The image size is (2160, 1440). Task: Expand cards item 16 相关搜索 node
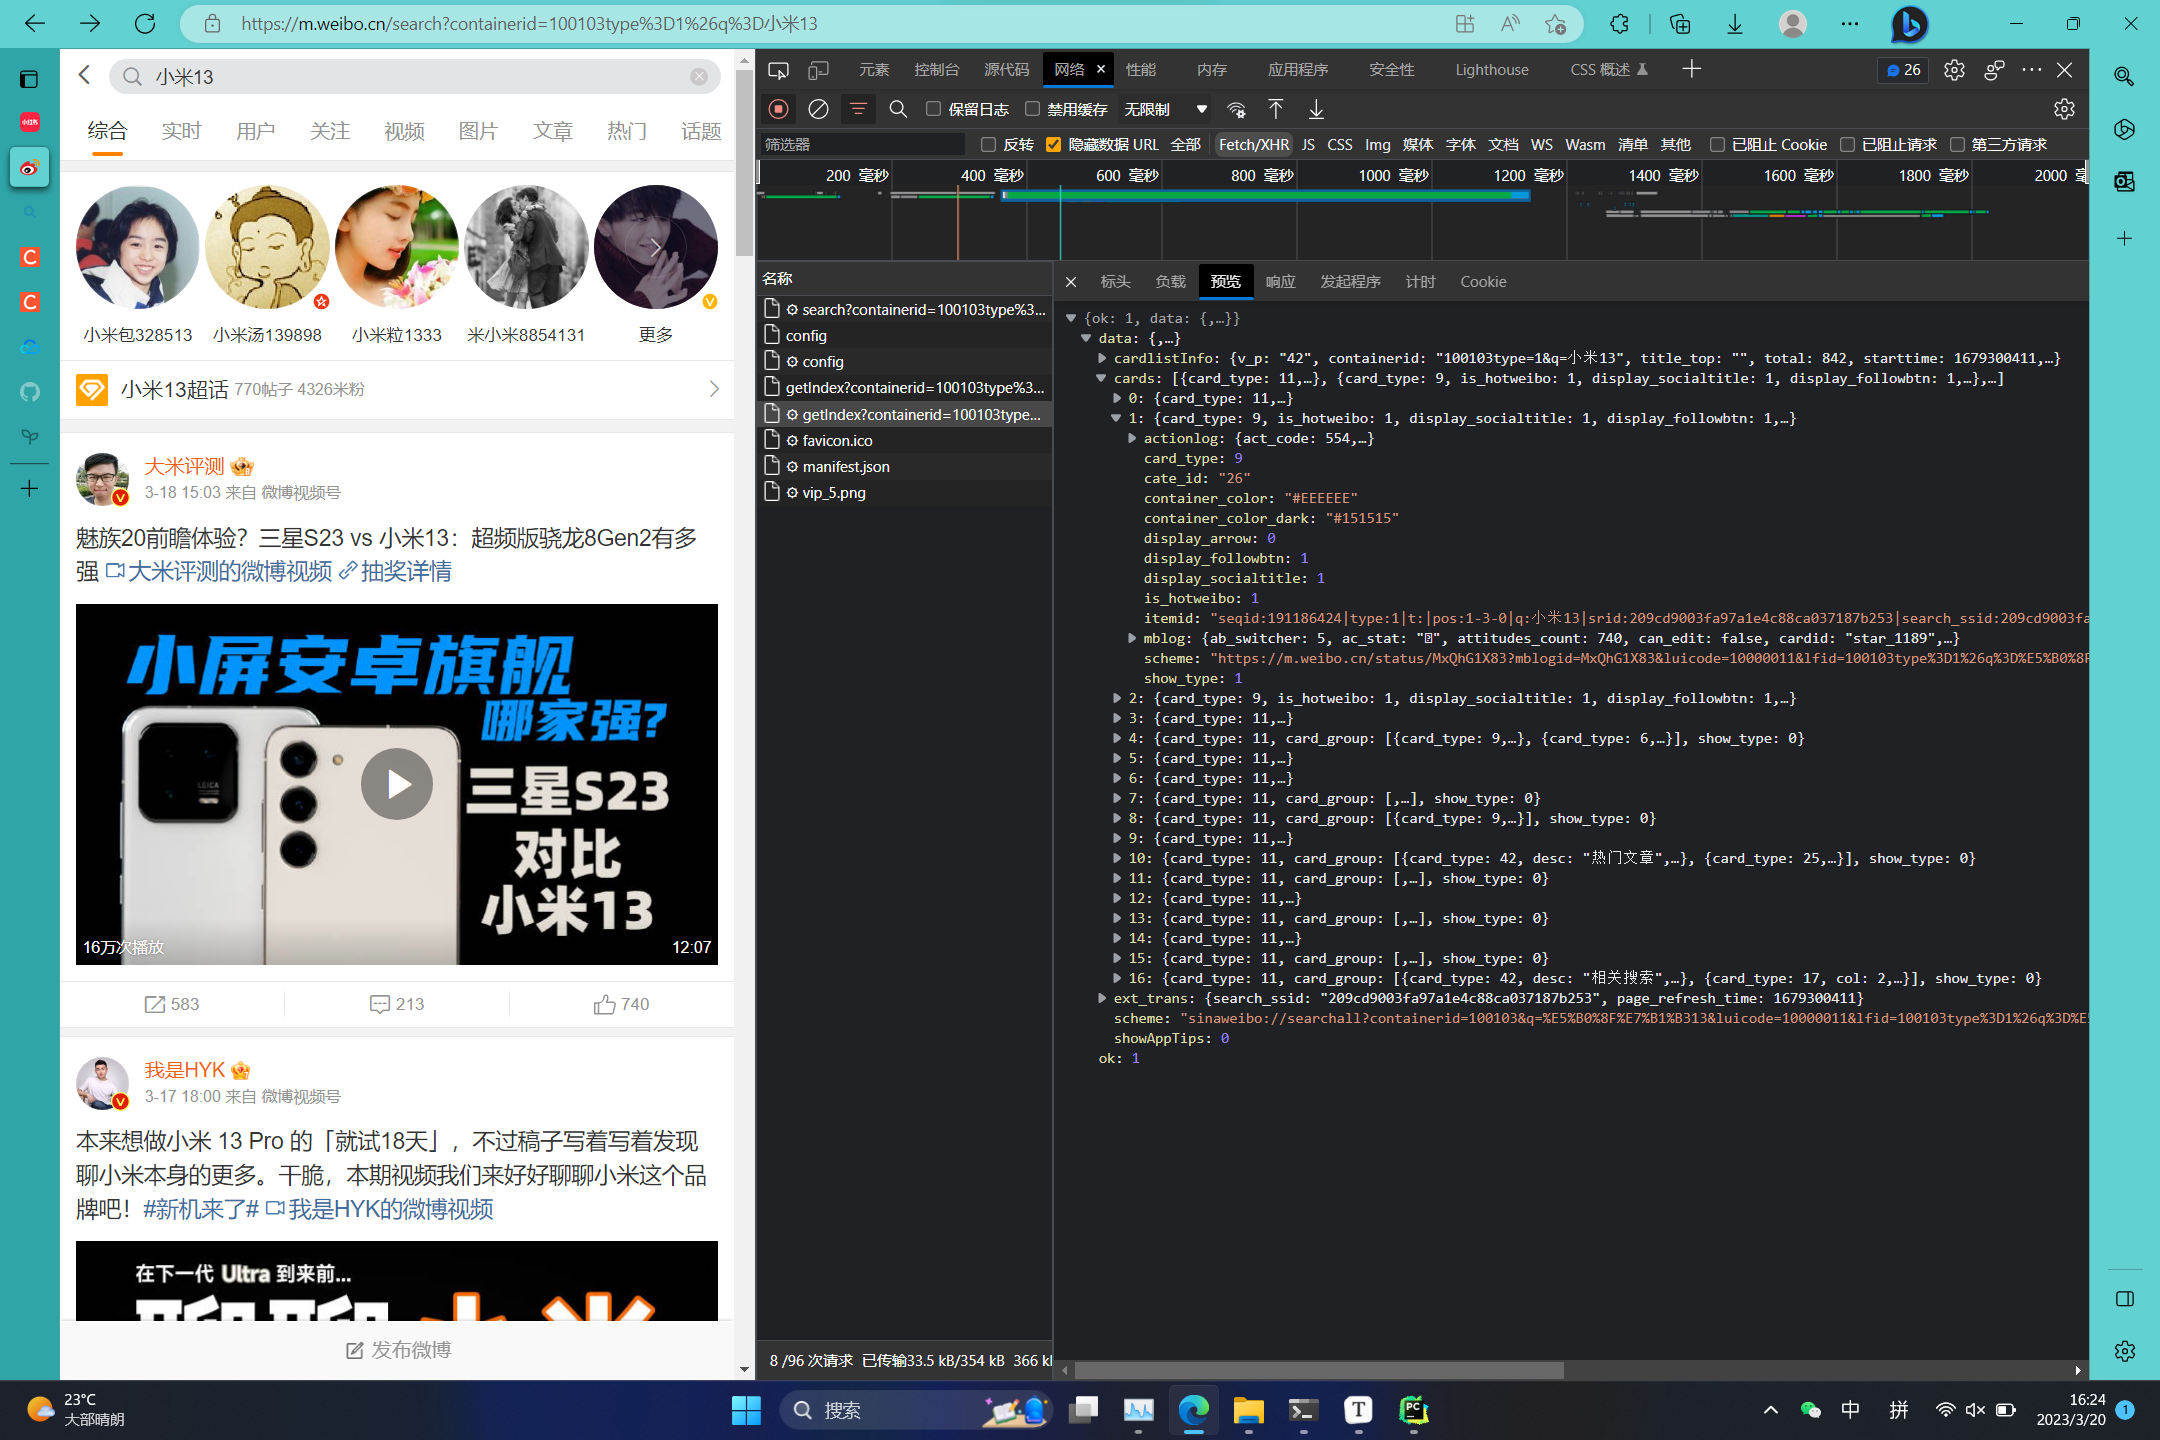point(1116,978)
